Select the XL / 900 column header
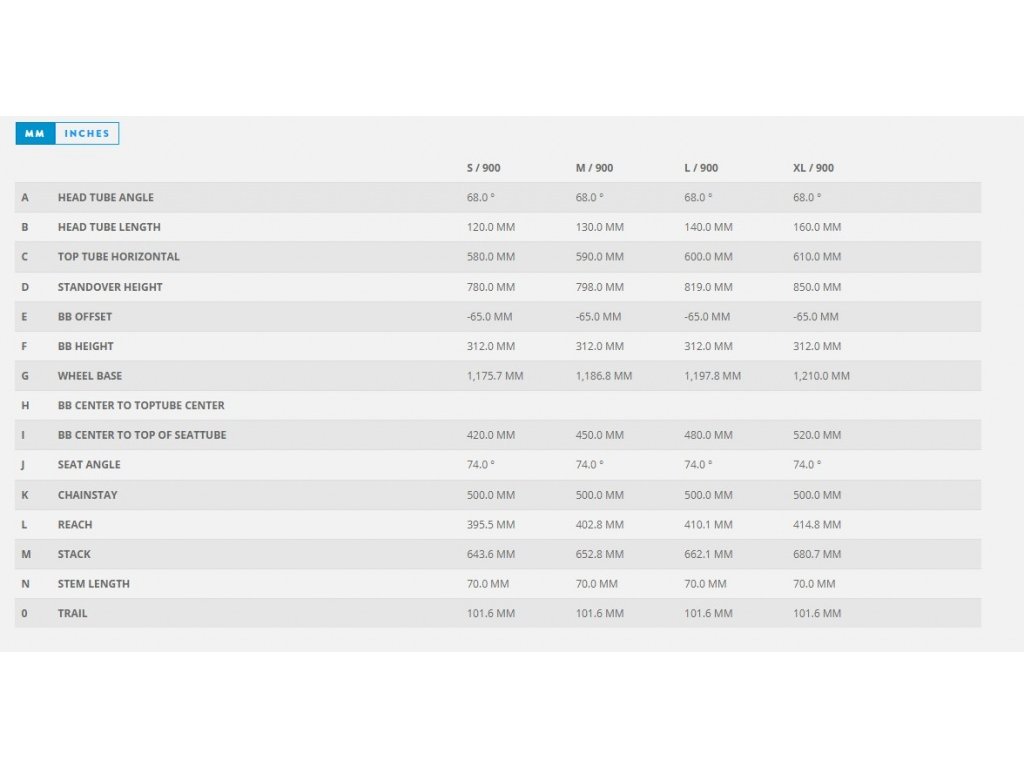This screenshot has width=1024, height=768. pos(813,168)
